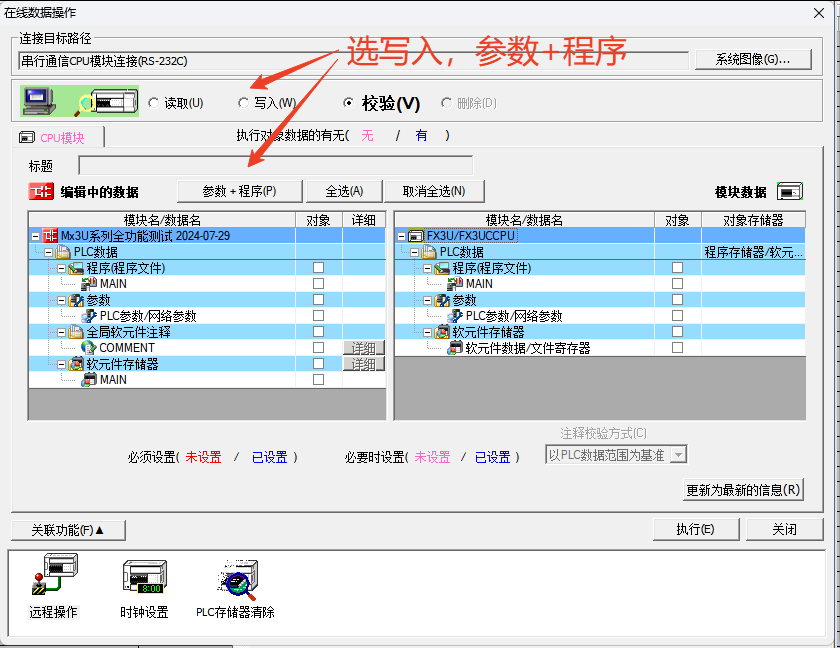This screenshot has height=648, width=840.
Task: Collapse the 关联功能(F) panel
Action: click(x=66, y=530)
